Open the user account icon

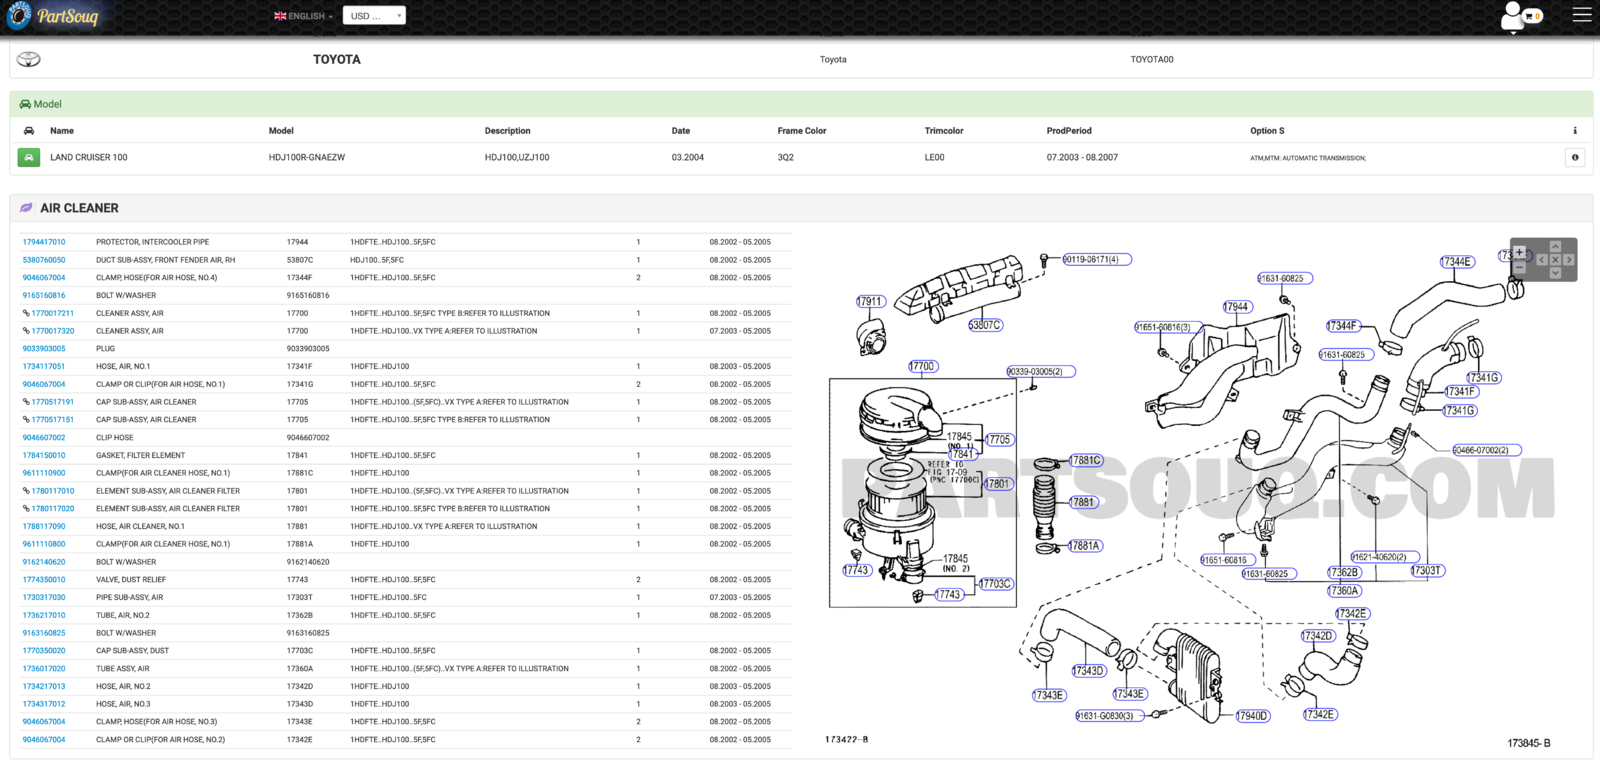click(1511, 16)
